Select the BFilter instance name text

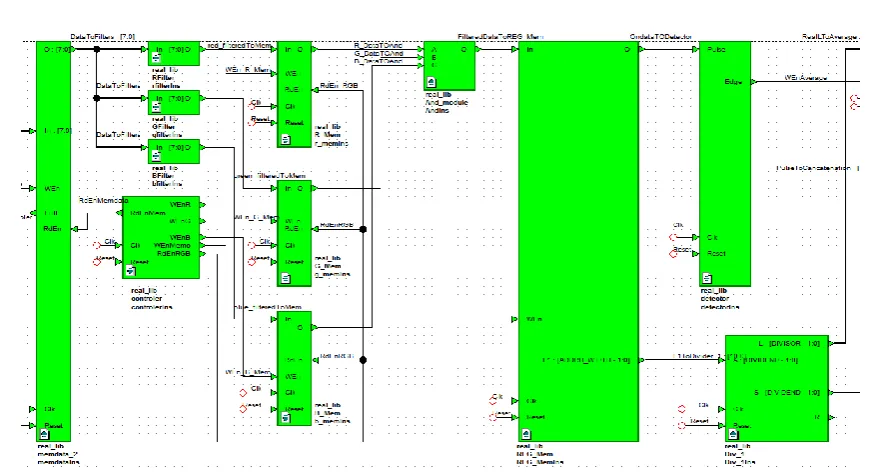click(163, 176)
